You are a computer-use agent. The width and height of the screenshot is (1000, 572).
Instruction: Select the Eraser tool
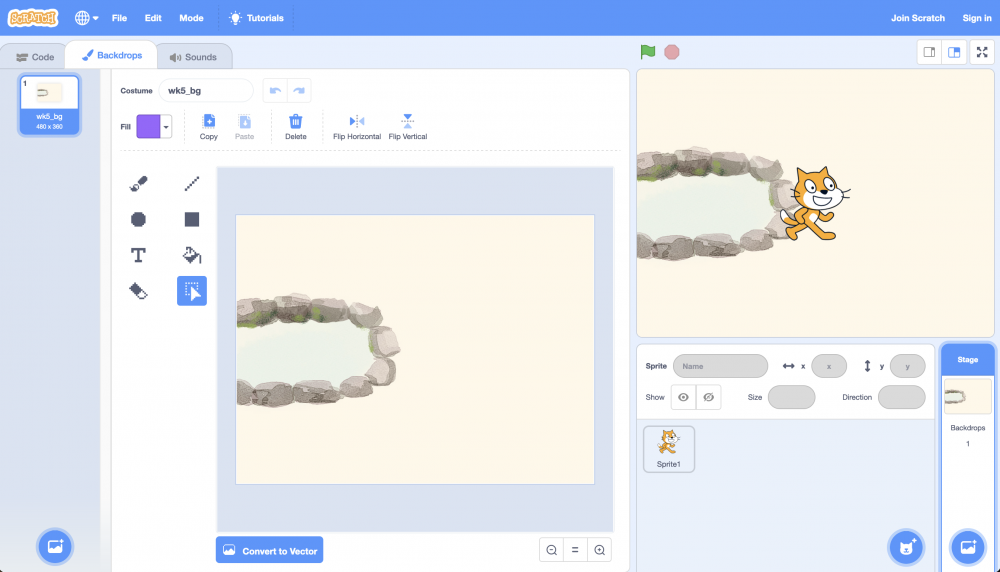coord(138,291)
